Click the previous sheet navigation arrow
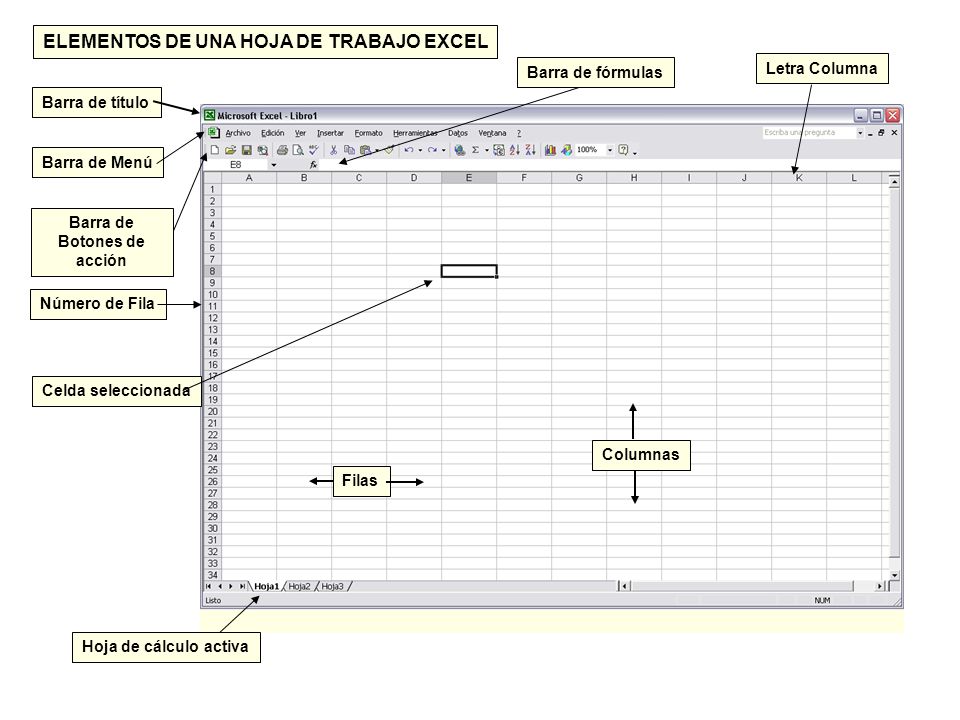The height and width of the screenshot is (720, 960). point(220,586)
